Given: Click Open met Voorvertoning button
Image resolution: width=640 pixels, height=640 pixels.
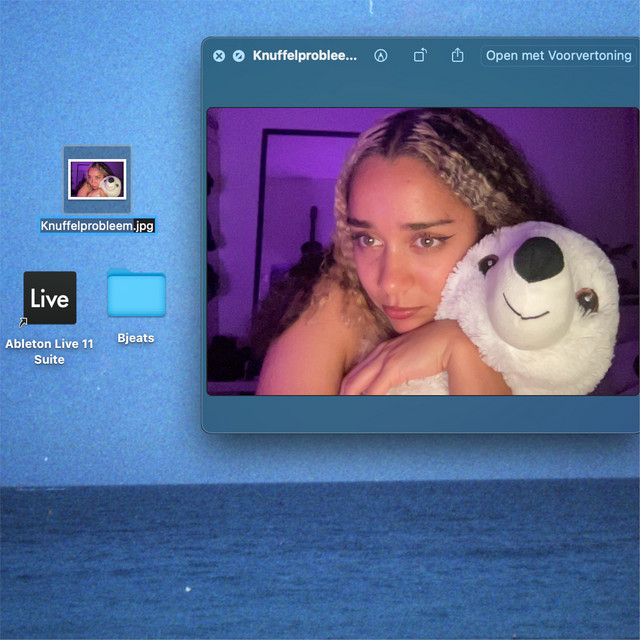Looking at the screenshot, I should (559, 56).
